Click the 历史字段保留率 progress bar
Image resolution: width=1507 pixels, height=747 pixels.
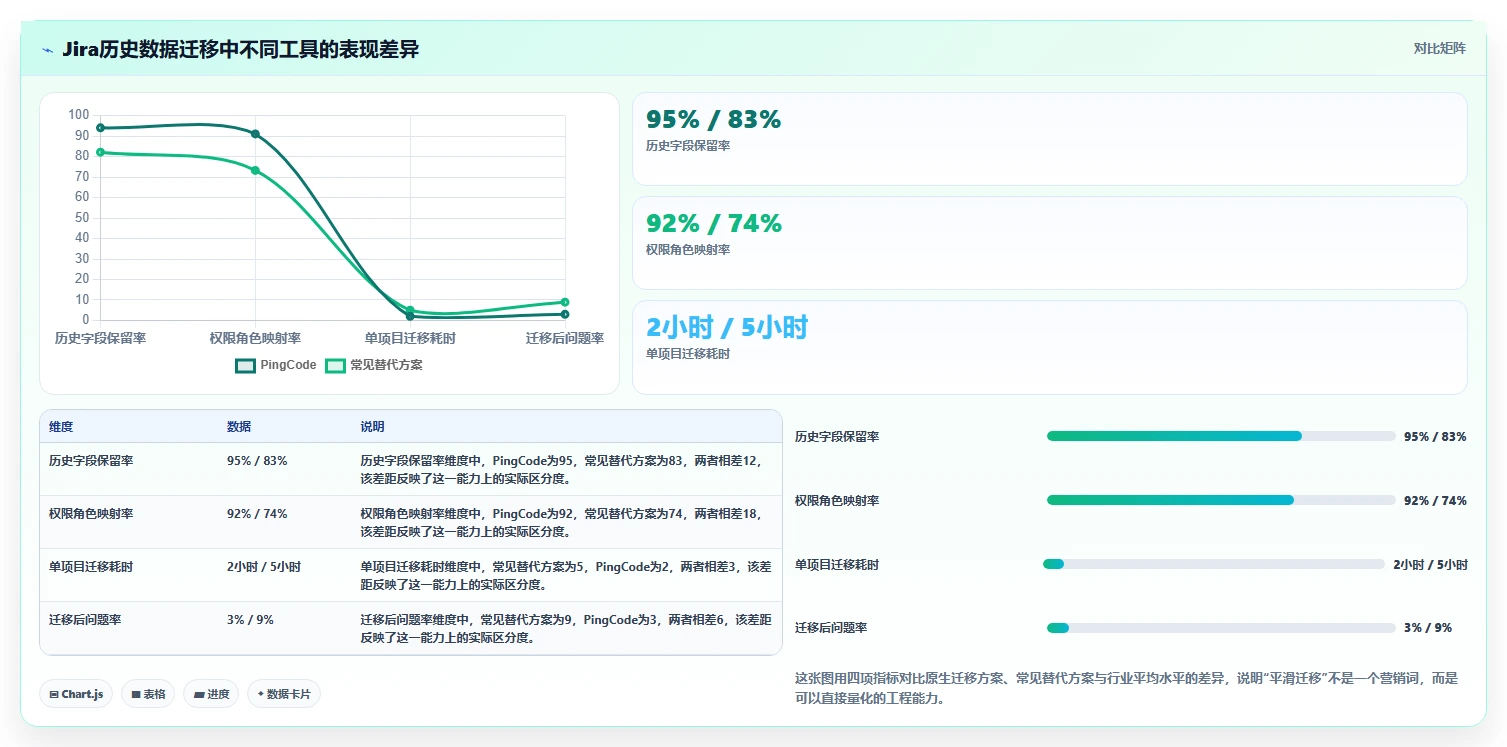coord(1221,436)
